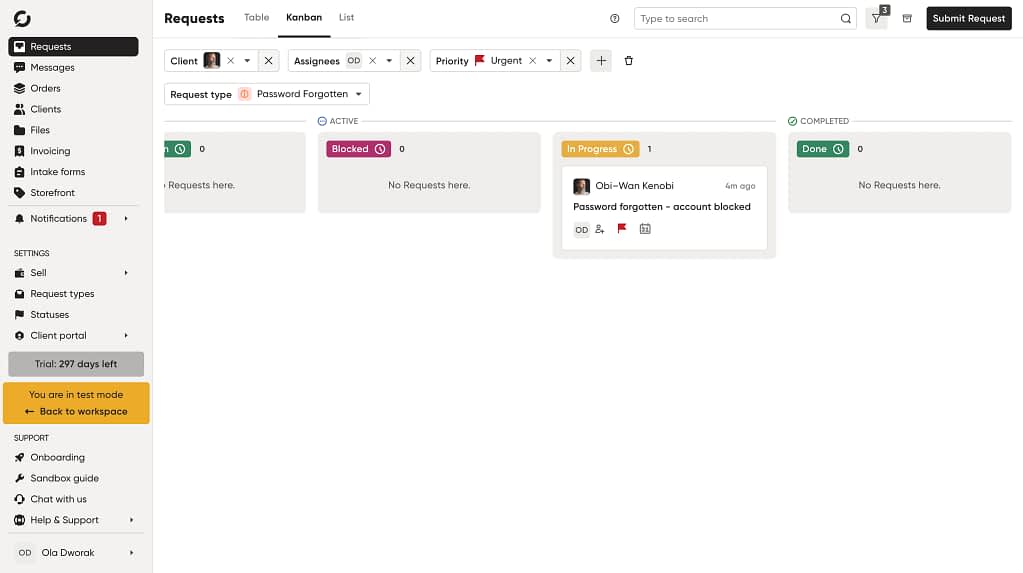
Task: Open the Request type dropdown
Action: pos(267,94)
